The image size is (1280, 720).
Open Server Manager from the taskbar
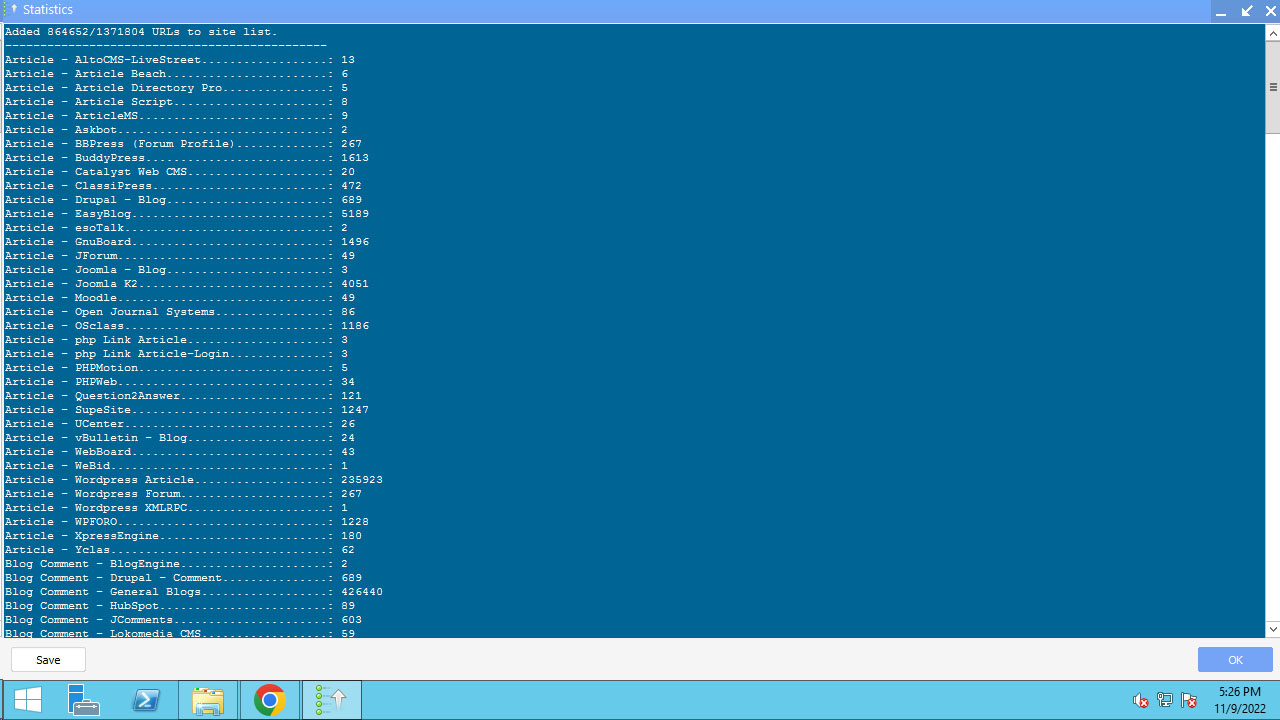tap(84, 701)
